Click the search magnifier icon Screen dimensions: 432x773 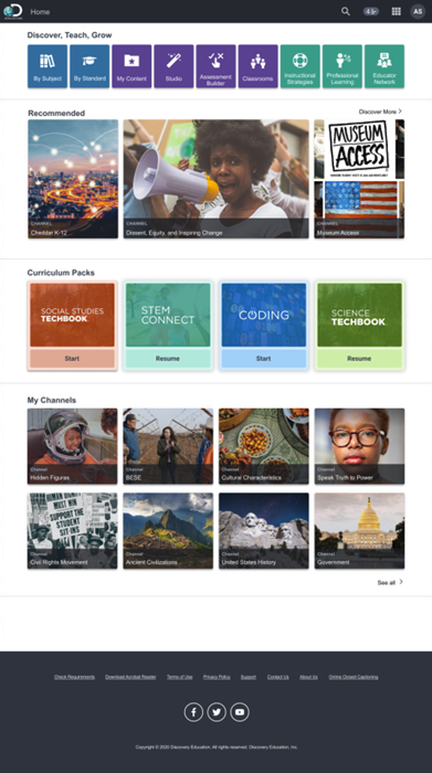point(346,11)
